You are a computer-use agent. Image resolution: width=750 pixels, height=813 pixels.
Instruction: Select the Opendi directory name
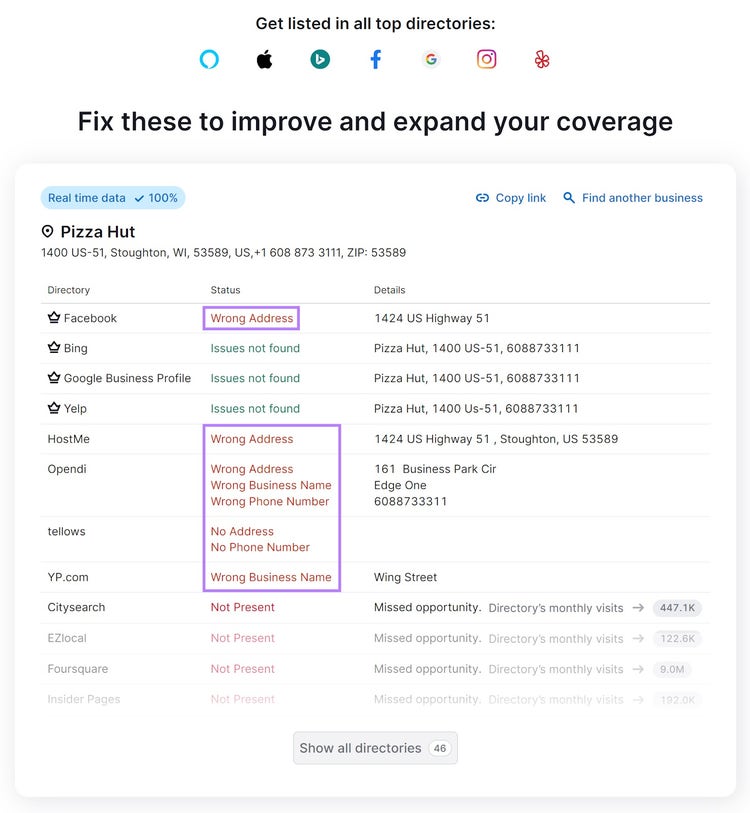click(67, 469)
